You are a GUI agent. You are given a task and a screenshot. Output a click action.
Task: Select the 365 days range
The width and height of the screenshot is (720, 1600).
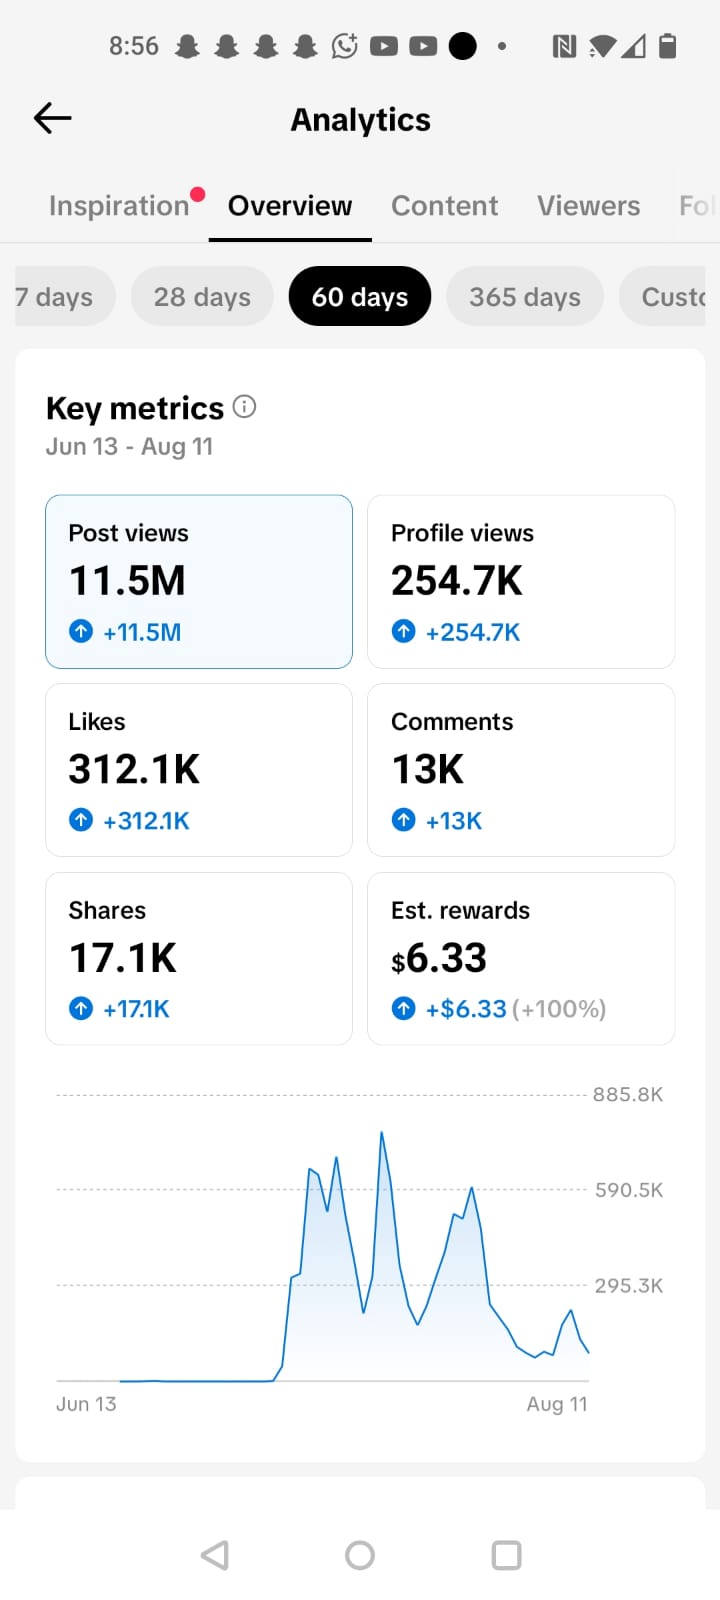pyautogui.click(x=525, y=296)
